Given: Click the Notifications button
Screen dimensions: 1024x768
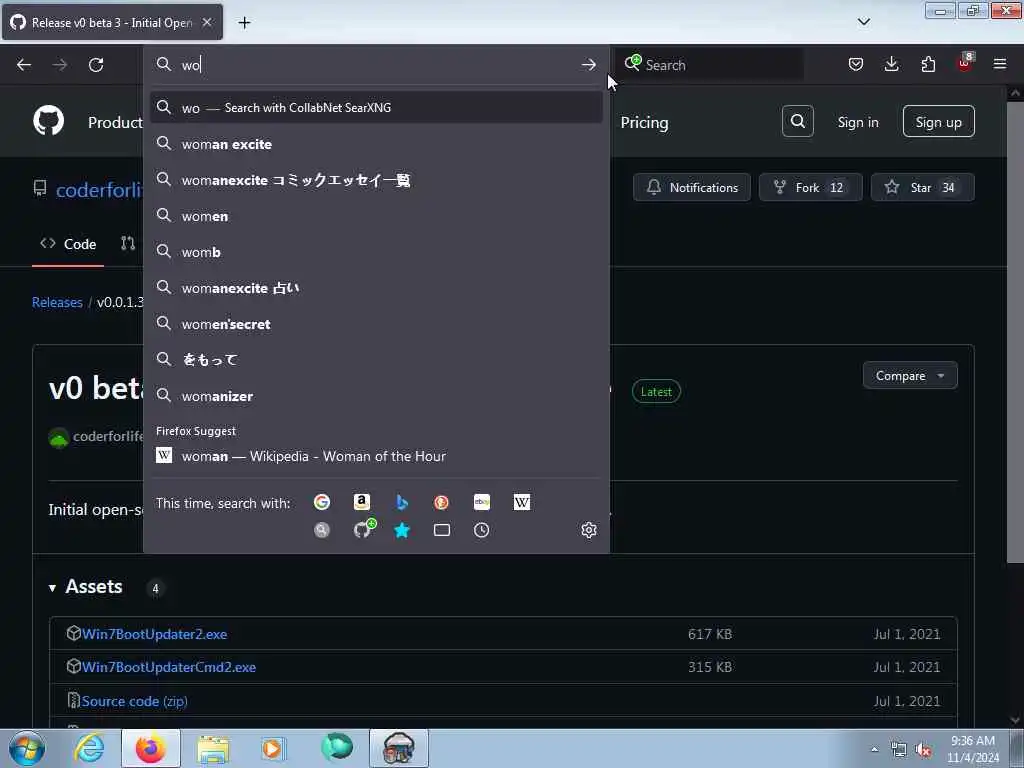Looking at the screenshot, I should coord(692,187).
